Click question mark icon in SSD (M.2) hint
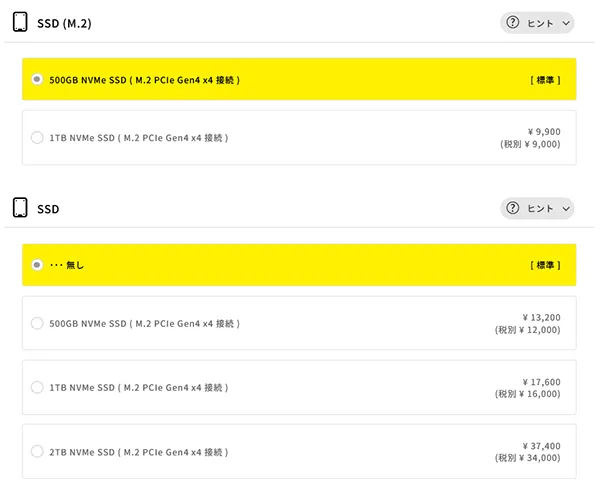The height and width of the screenshot is (496, 600). [512, 23]
